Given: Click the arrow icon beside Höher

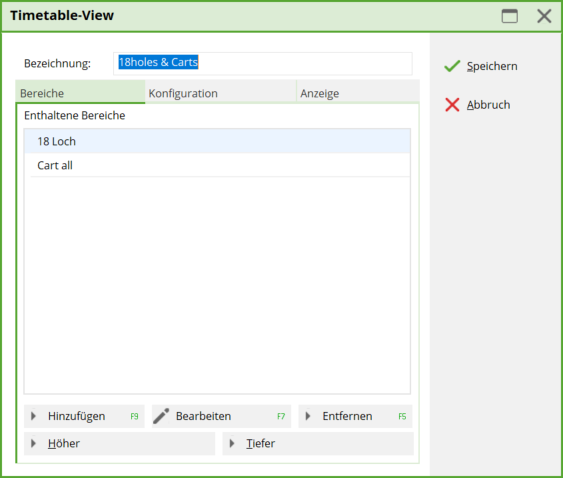Looking at the screenshot, I should (33, 444).
